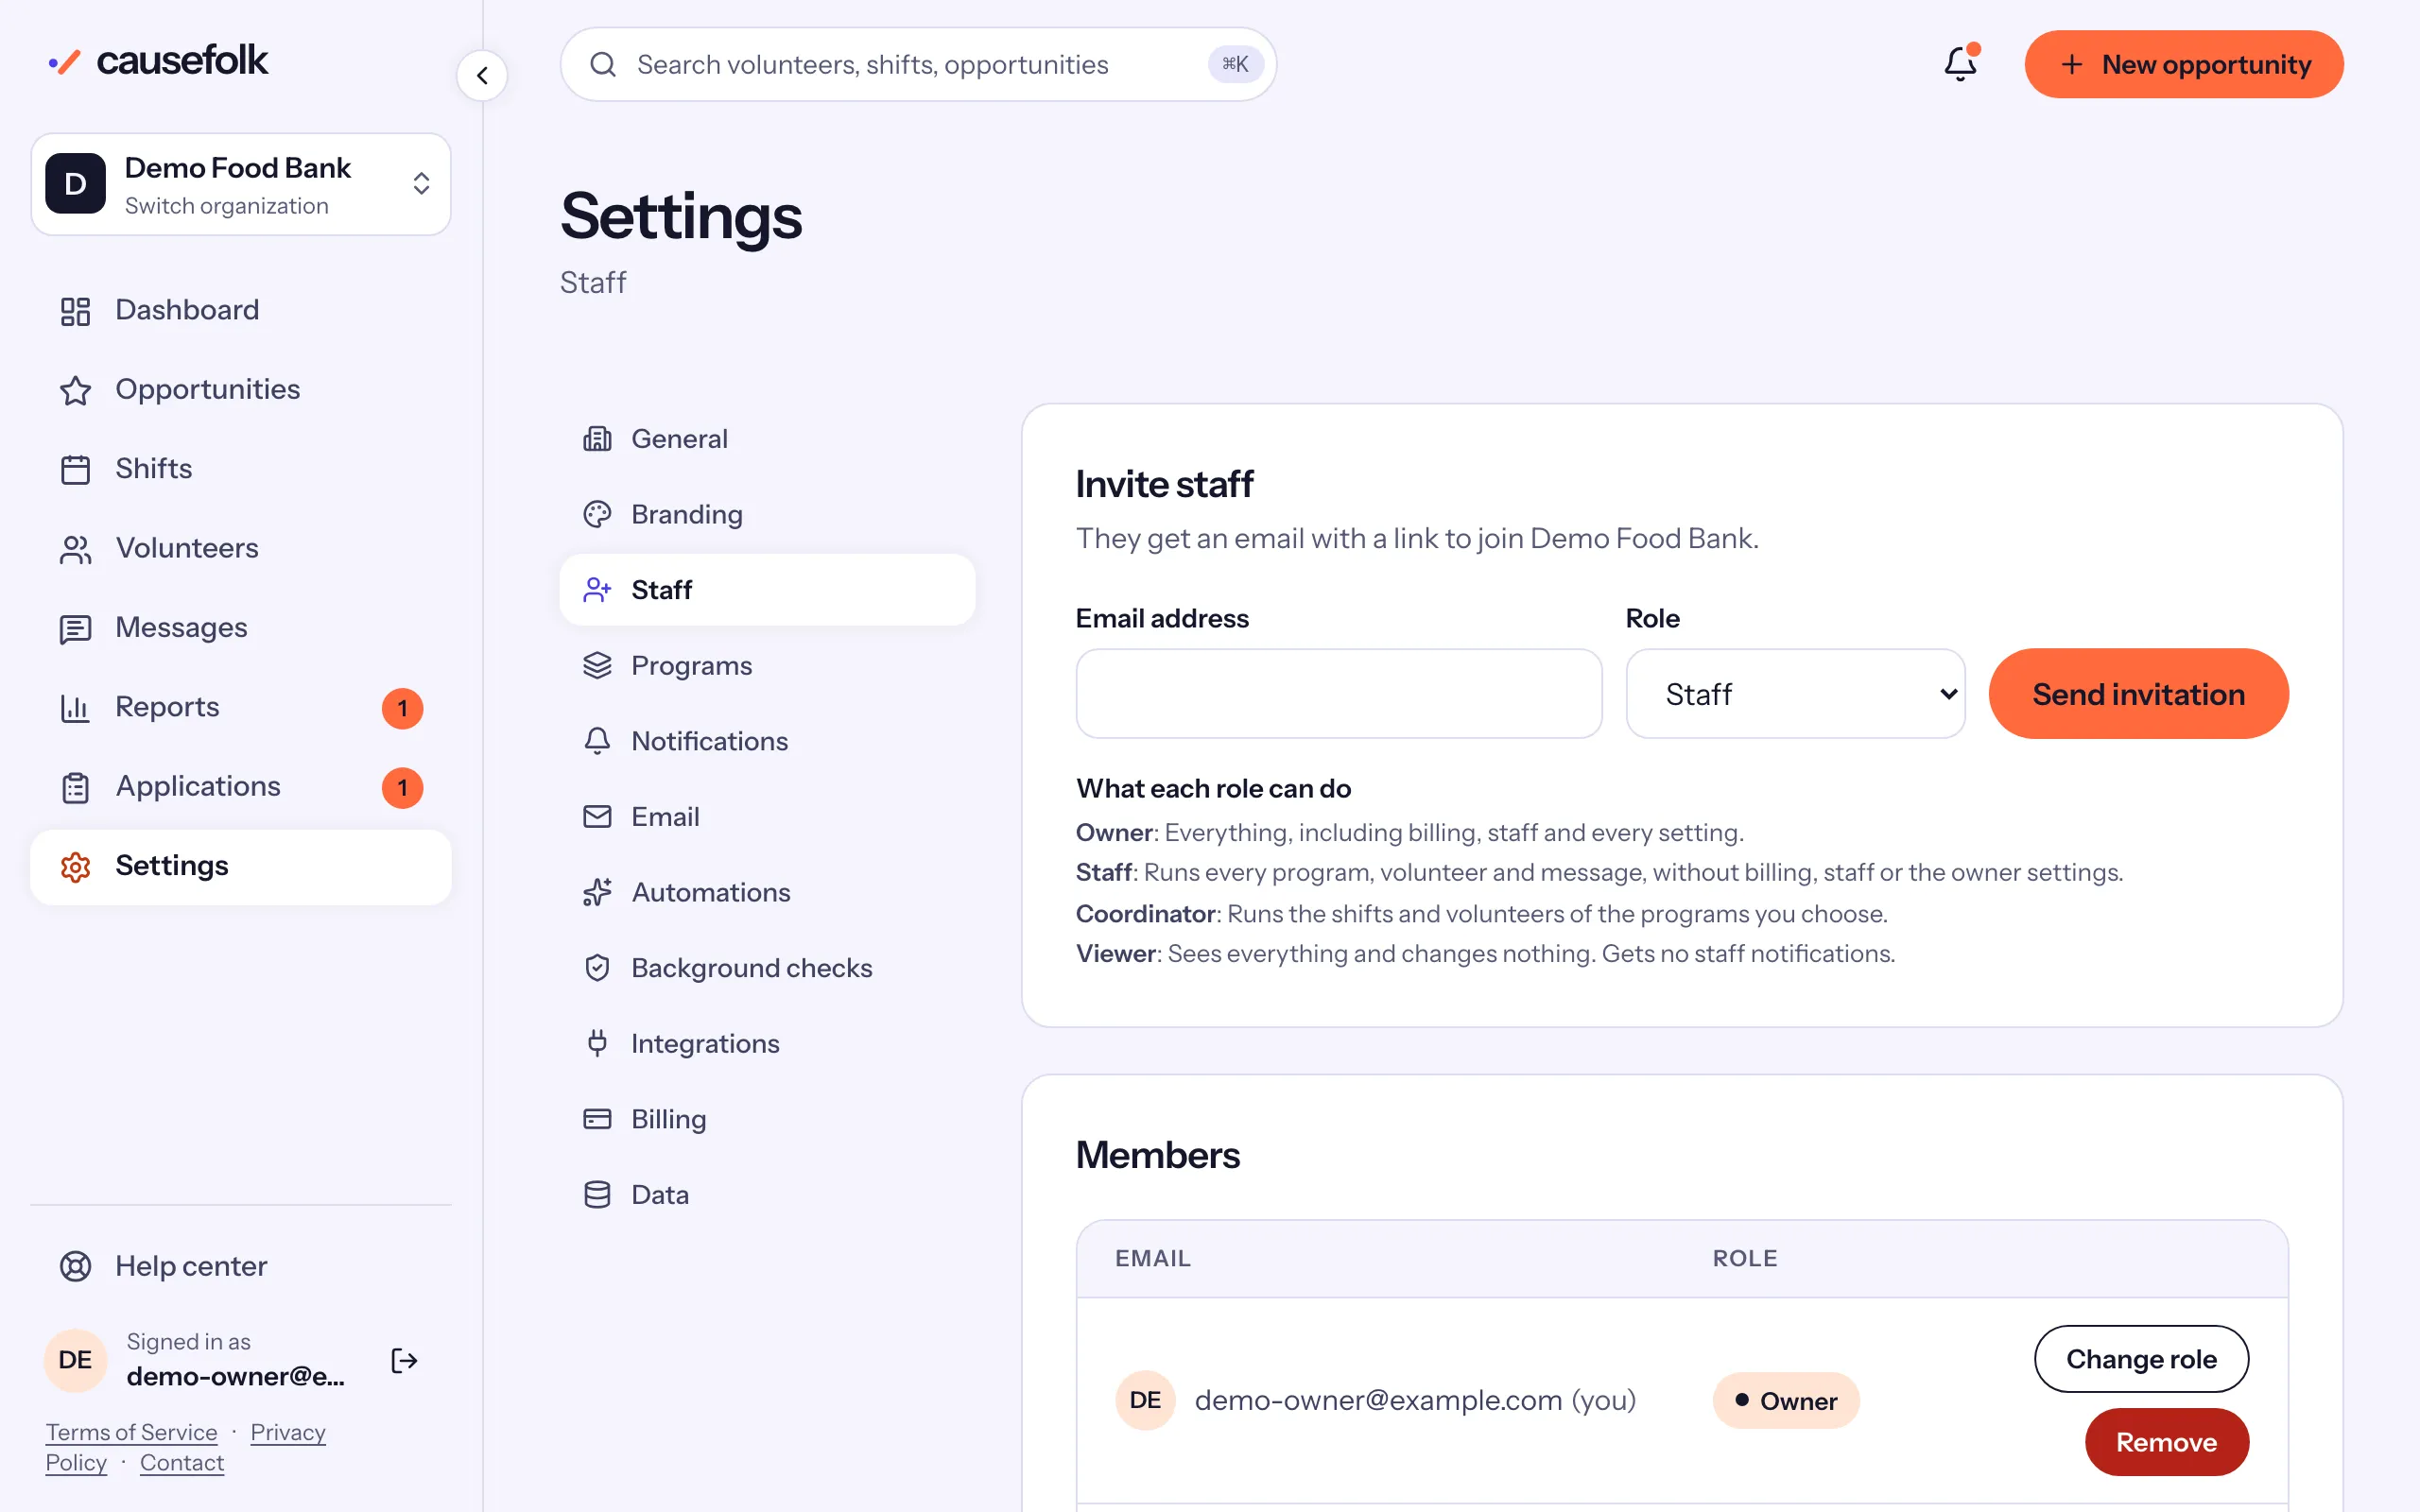Open the Role dropdown set to Staff
The width and height of the screenshot is (2420, 1512).
pyautogui.click(x=1795, y=693)
